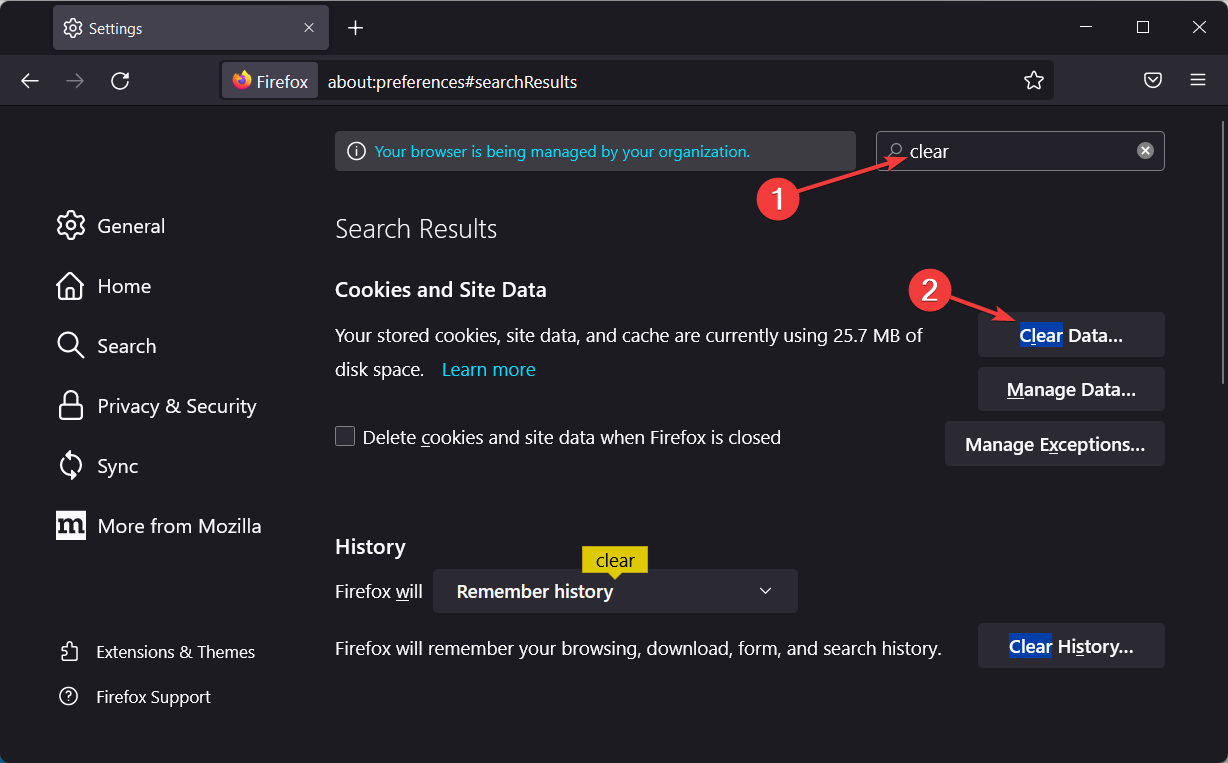
Task: Click the Manage Exceptions... button
Action: 1055,444
